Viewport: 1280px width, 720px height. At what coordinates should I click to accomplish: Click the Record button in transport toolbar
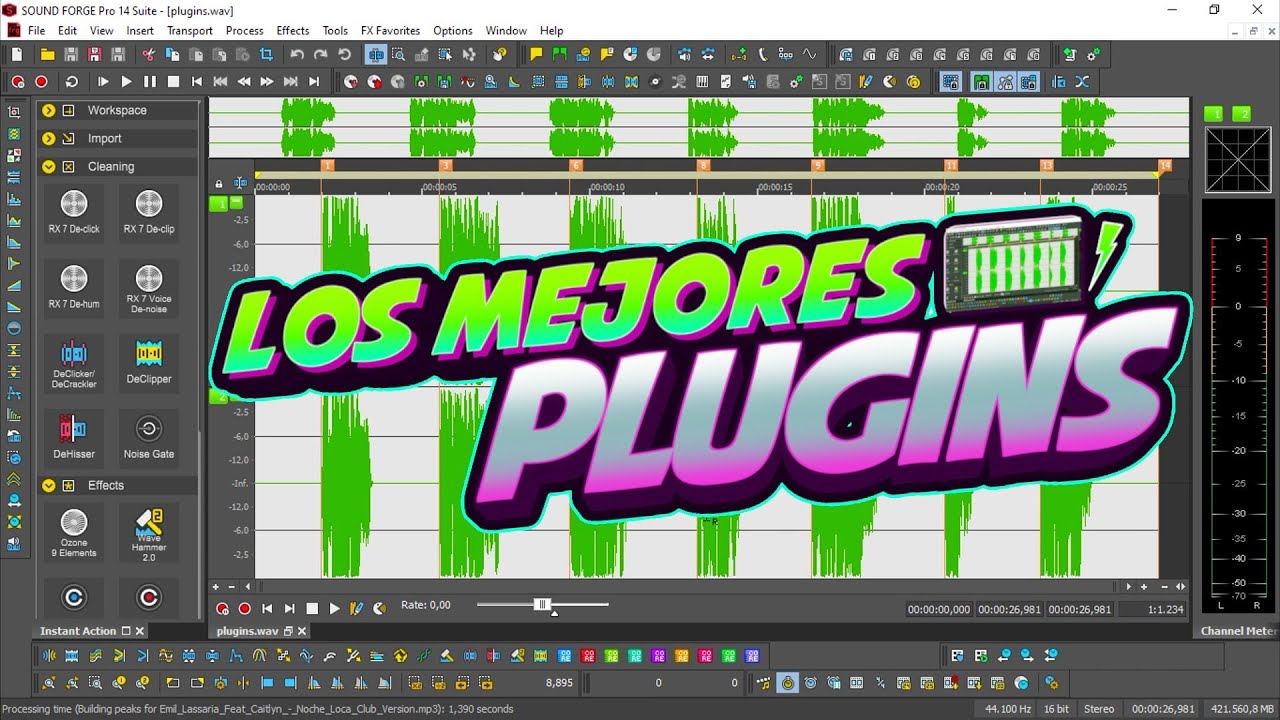[41, 82]
